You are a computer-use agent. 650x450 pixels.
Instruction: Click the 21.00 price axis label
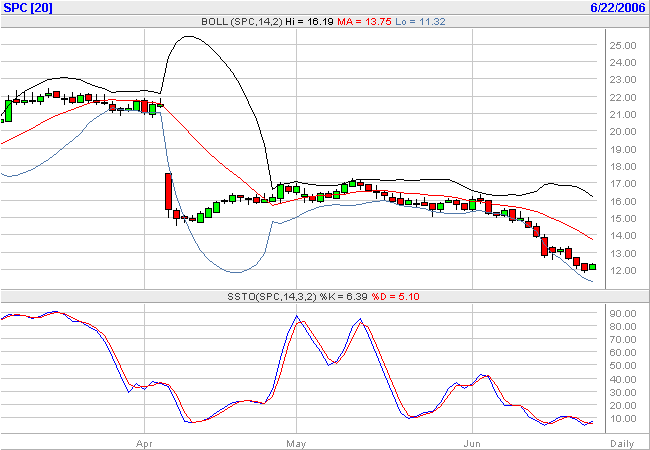[x=623, y=114]
